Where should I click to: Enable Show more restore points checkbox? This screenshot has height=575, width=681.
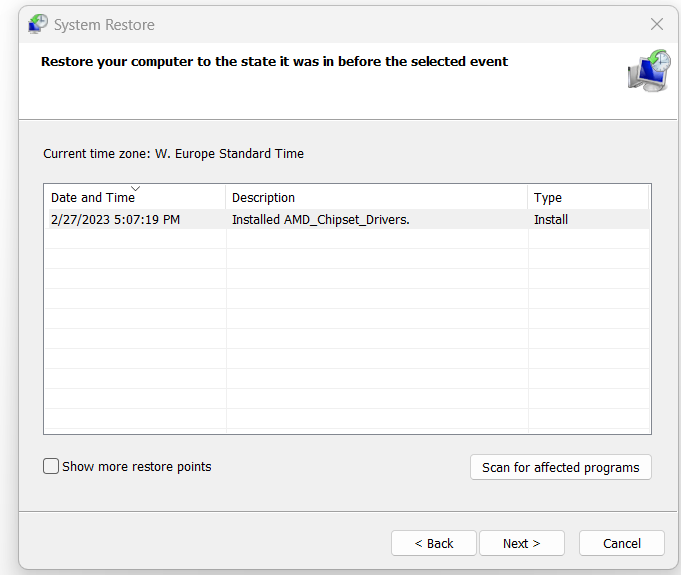tap(51, 466)
